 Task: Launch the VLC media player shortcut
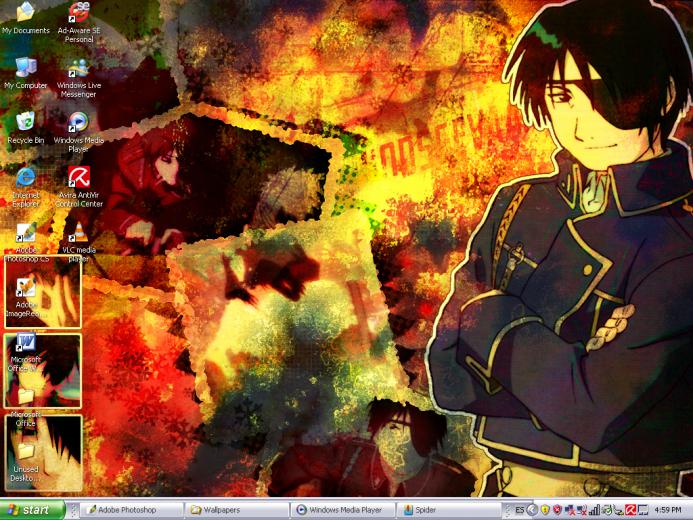tap(79, 242)
